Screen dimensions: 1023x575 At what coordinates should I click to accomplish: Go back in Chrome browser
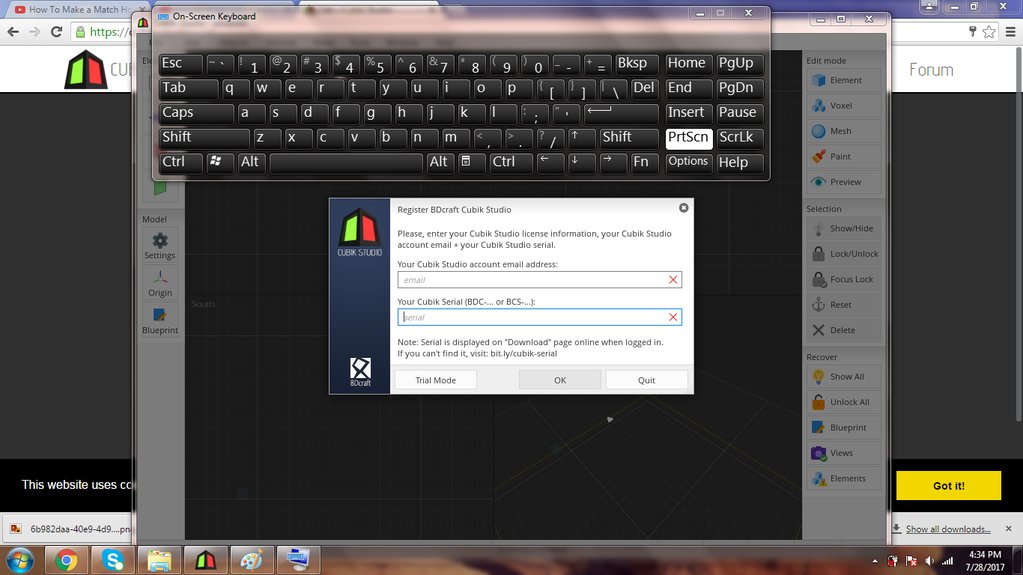pos(13,31)
